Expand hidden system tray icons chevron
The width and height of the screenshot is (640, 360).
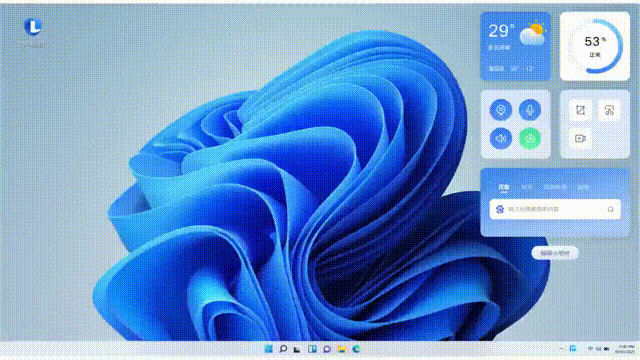point(561,349)
